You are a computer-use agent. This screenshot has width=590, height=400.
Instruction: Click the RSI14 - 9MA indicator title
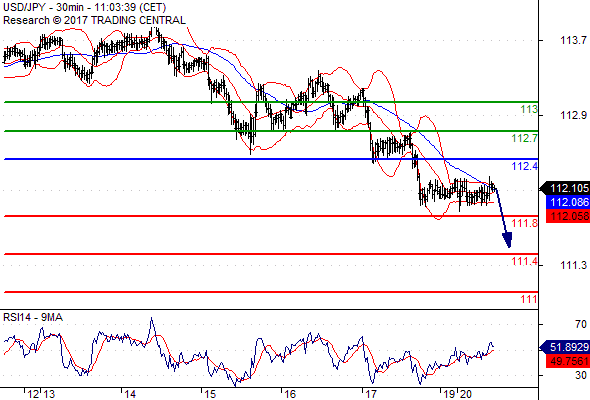pos(33,318)
